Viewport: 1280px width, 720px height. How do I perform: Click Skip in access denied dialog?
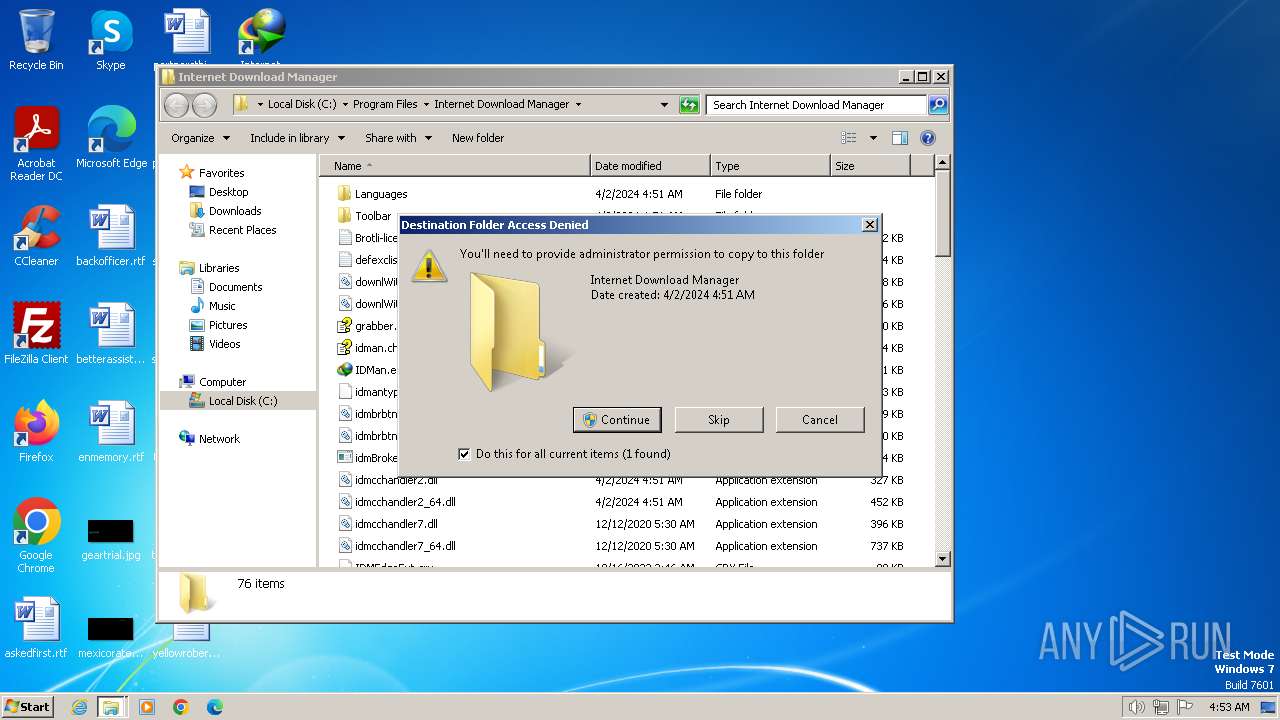(719, 420)
